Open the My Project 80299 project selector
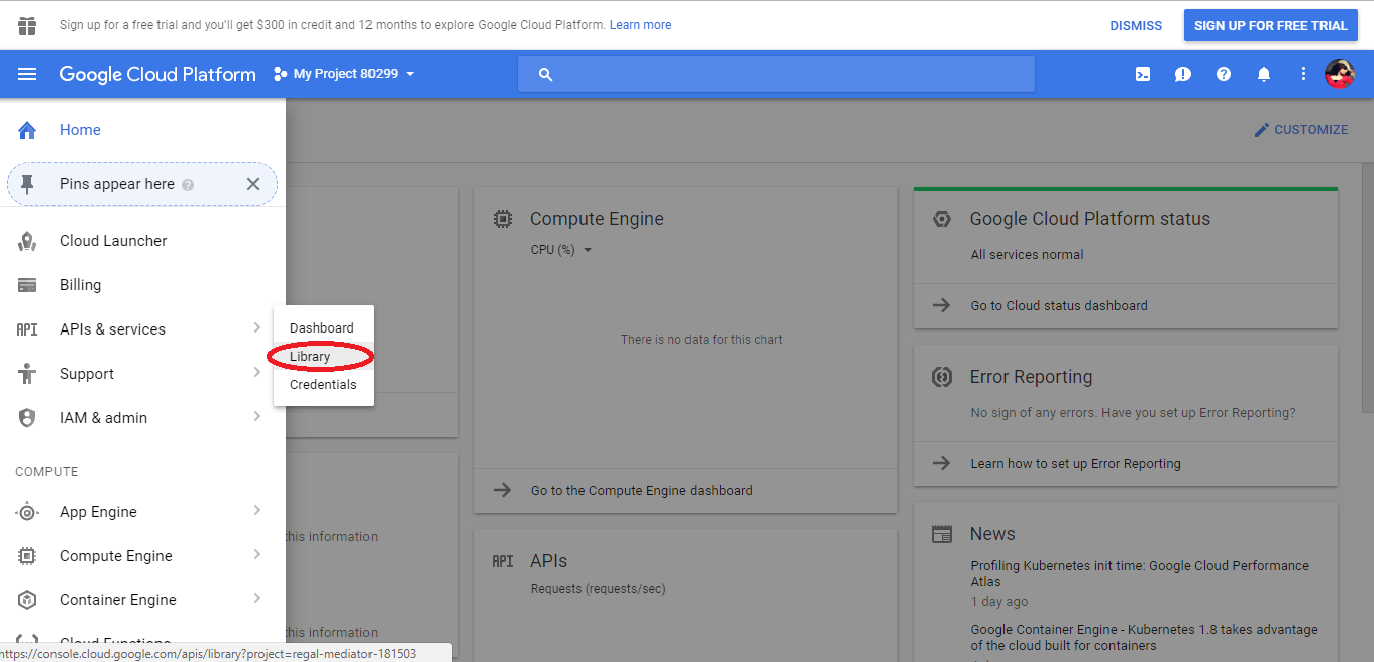The width and height of the screenshot is (1374, 662). click(344, 74)
